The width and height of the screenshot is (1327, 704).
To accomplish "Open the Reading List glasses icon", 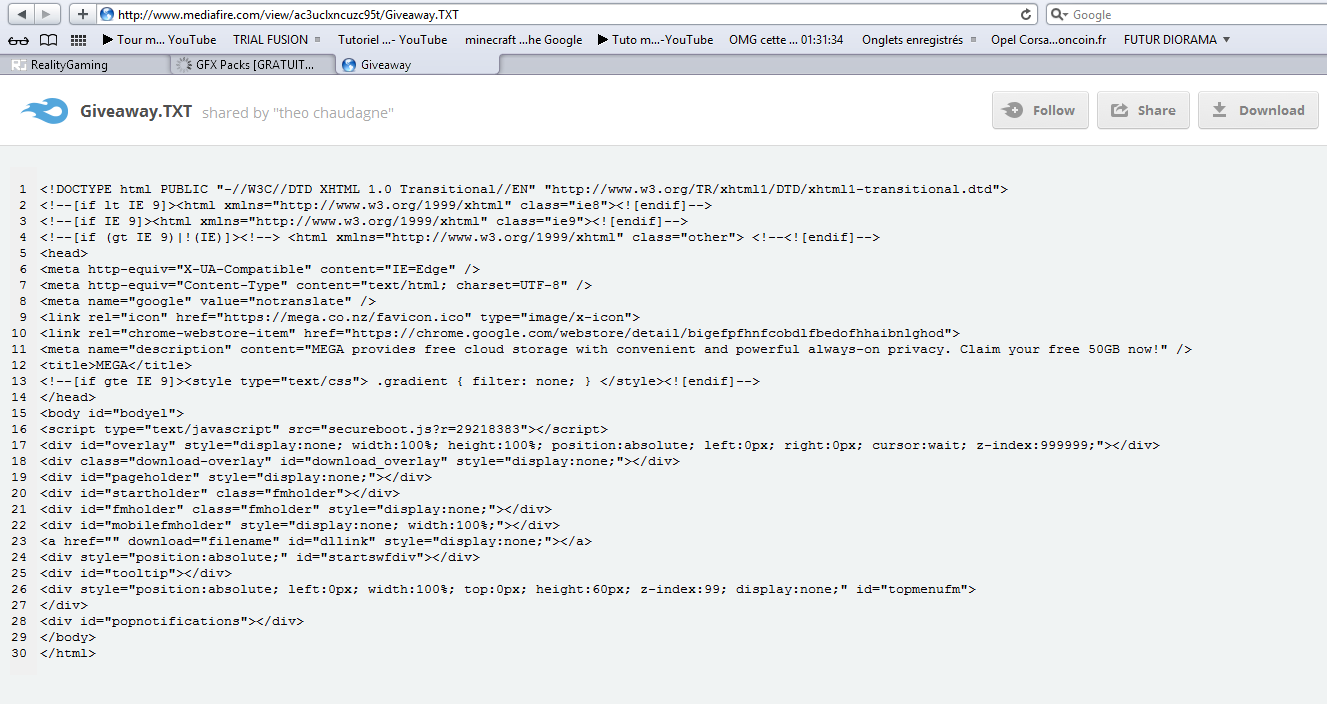I will tap(18, 40).
